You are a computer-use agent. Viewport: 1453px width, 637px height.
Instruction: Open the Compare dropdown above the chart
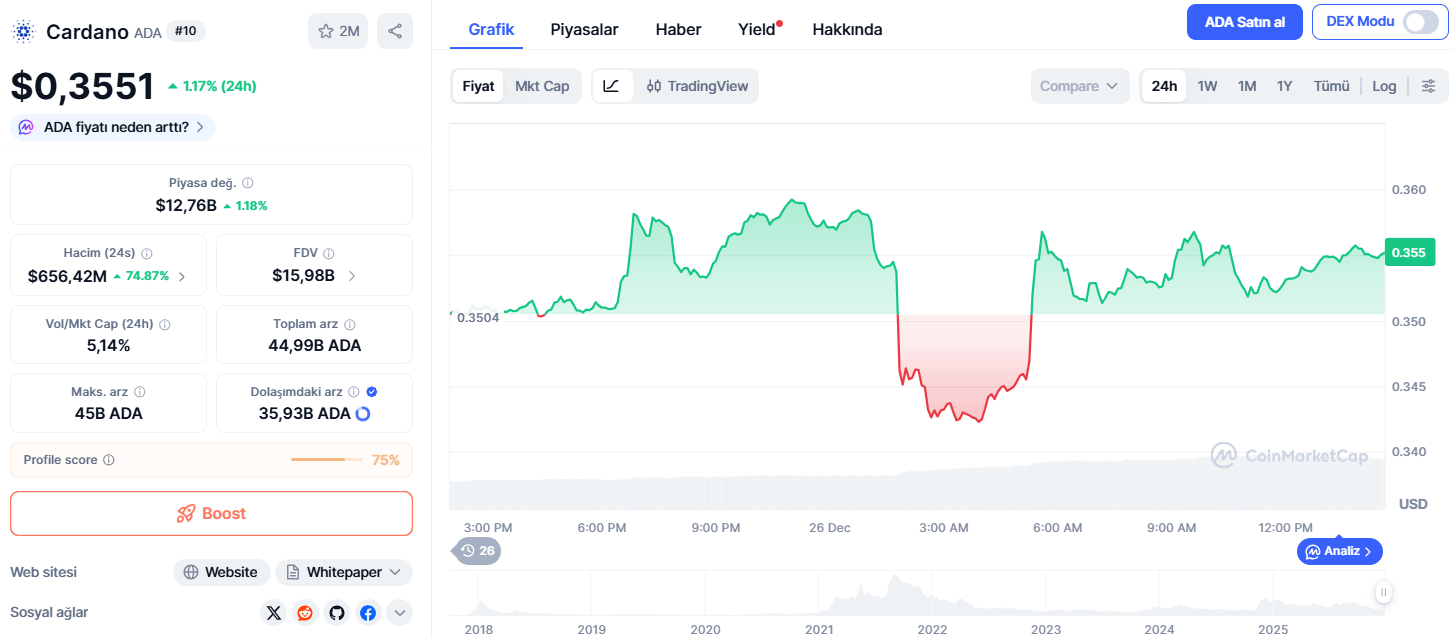(x=1080, y=86)
